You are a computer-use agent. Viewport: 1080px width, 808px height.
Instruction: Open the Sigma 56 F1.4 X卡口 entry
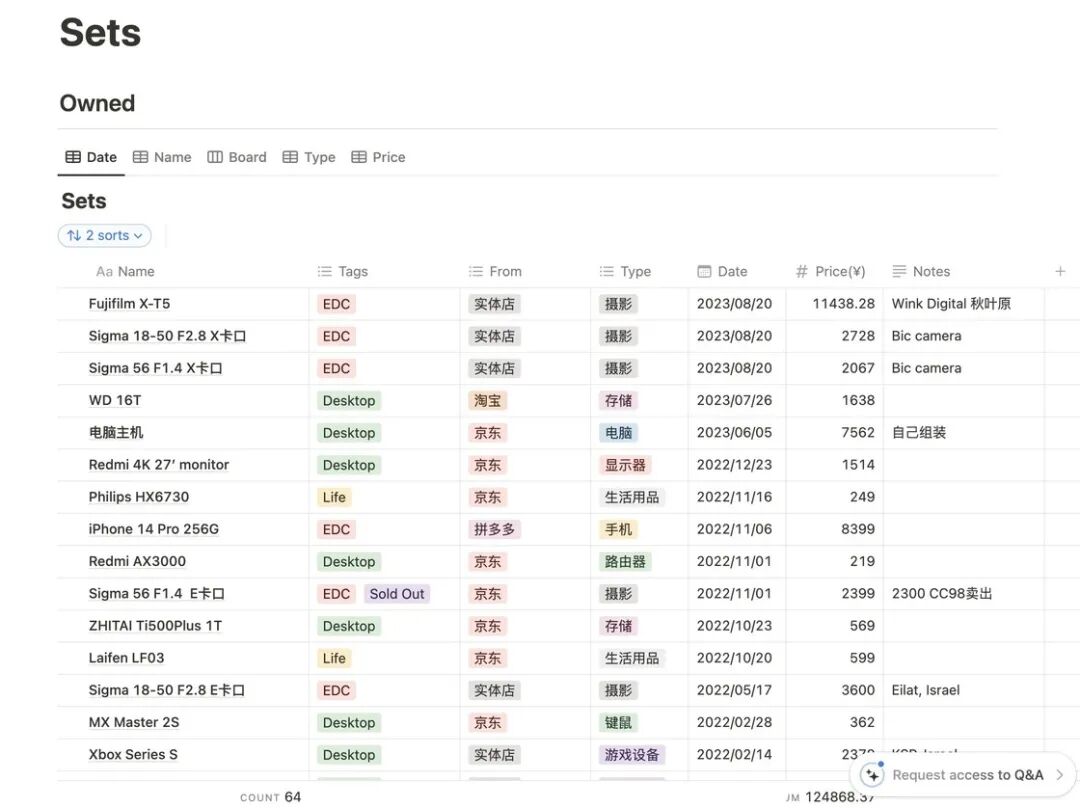coord(156,368)
